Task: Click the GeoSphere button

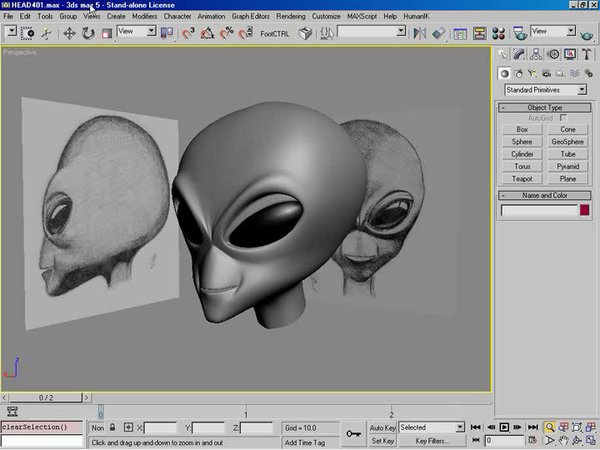Action: coord(567,142)
